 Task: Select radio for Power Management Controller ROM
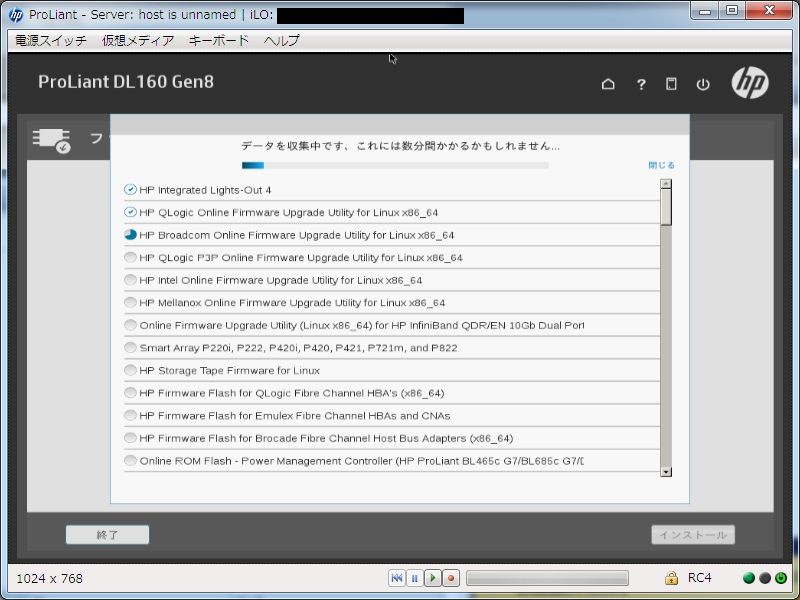[x=130, y=461]
